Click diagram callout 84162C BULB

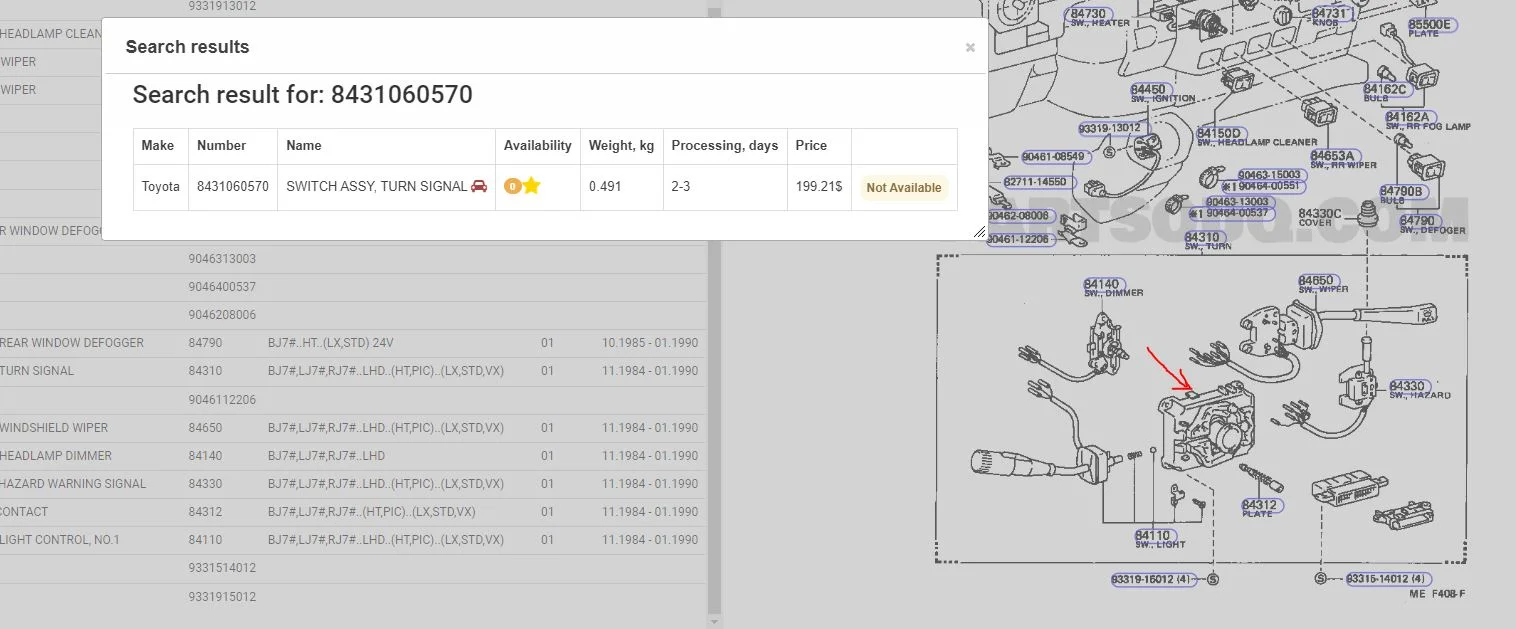[x=1386, y=90]
